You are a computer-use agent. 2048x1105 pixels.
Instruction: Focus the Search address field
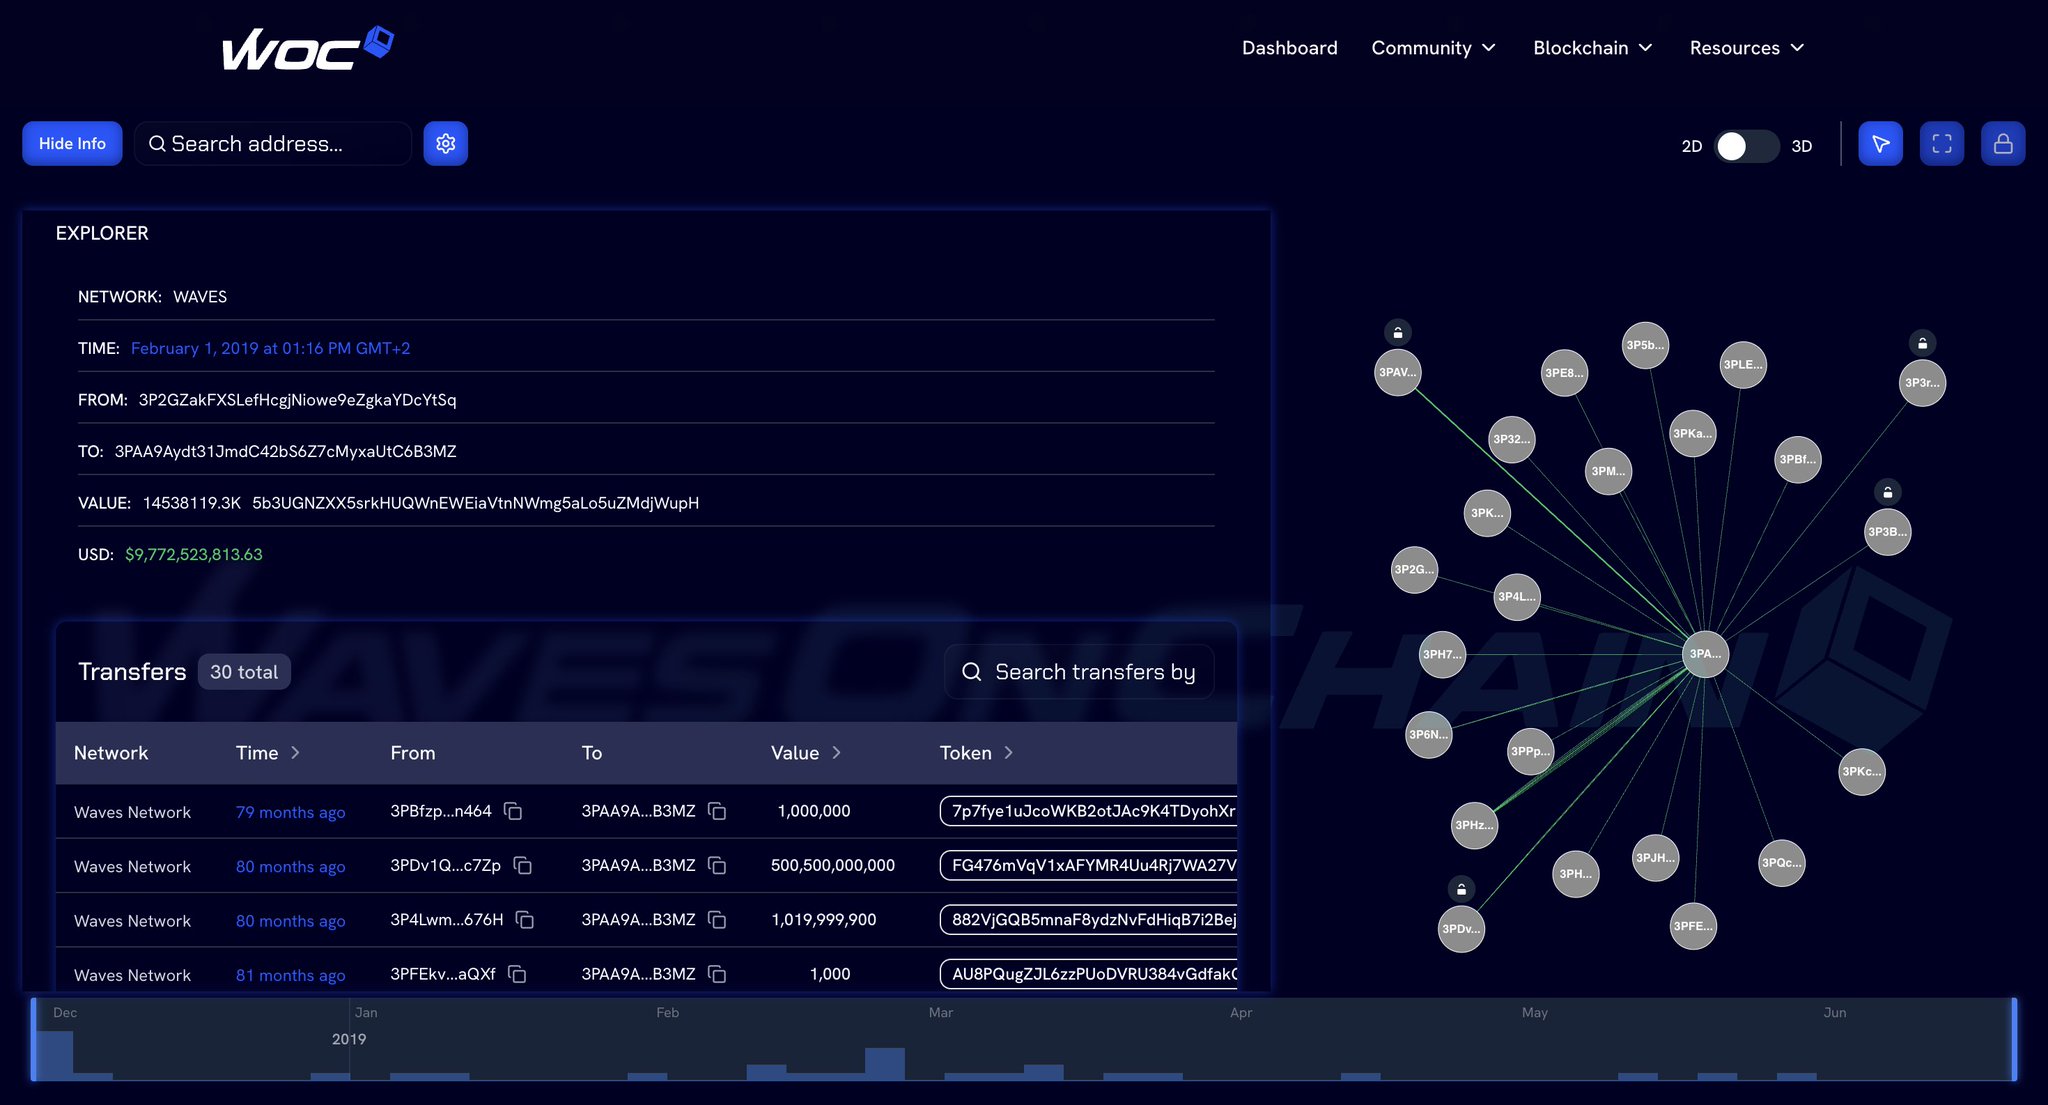[273, 144]
